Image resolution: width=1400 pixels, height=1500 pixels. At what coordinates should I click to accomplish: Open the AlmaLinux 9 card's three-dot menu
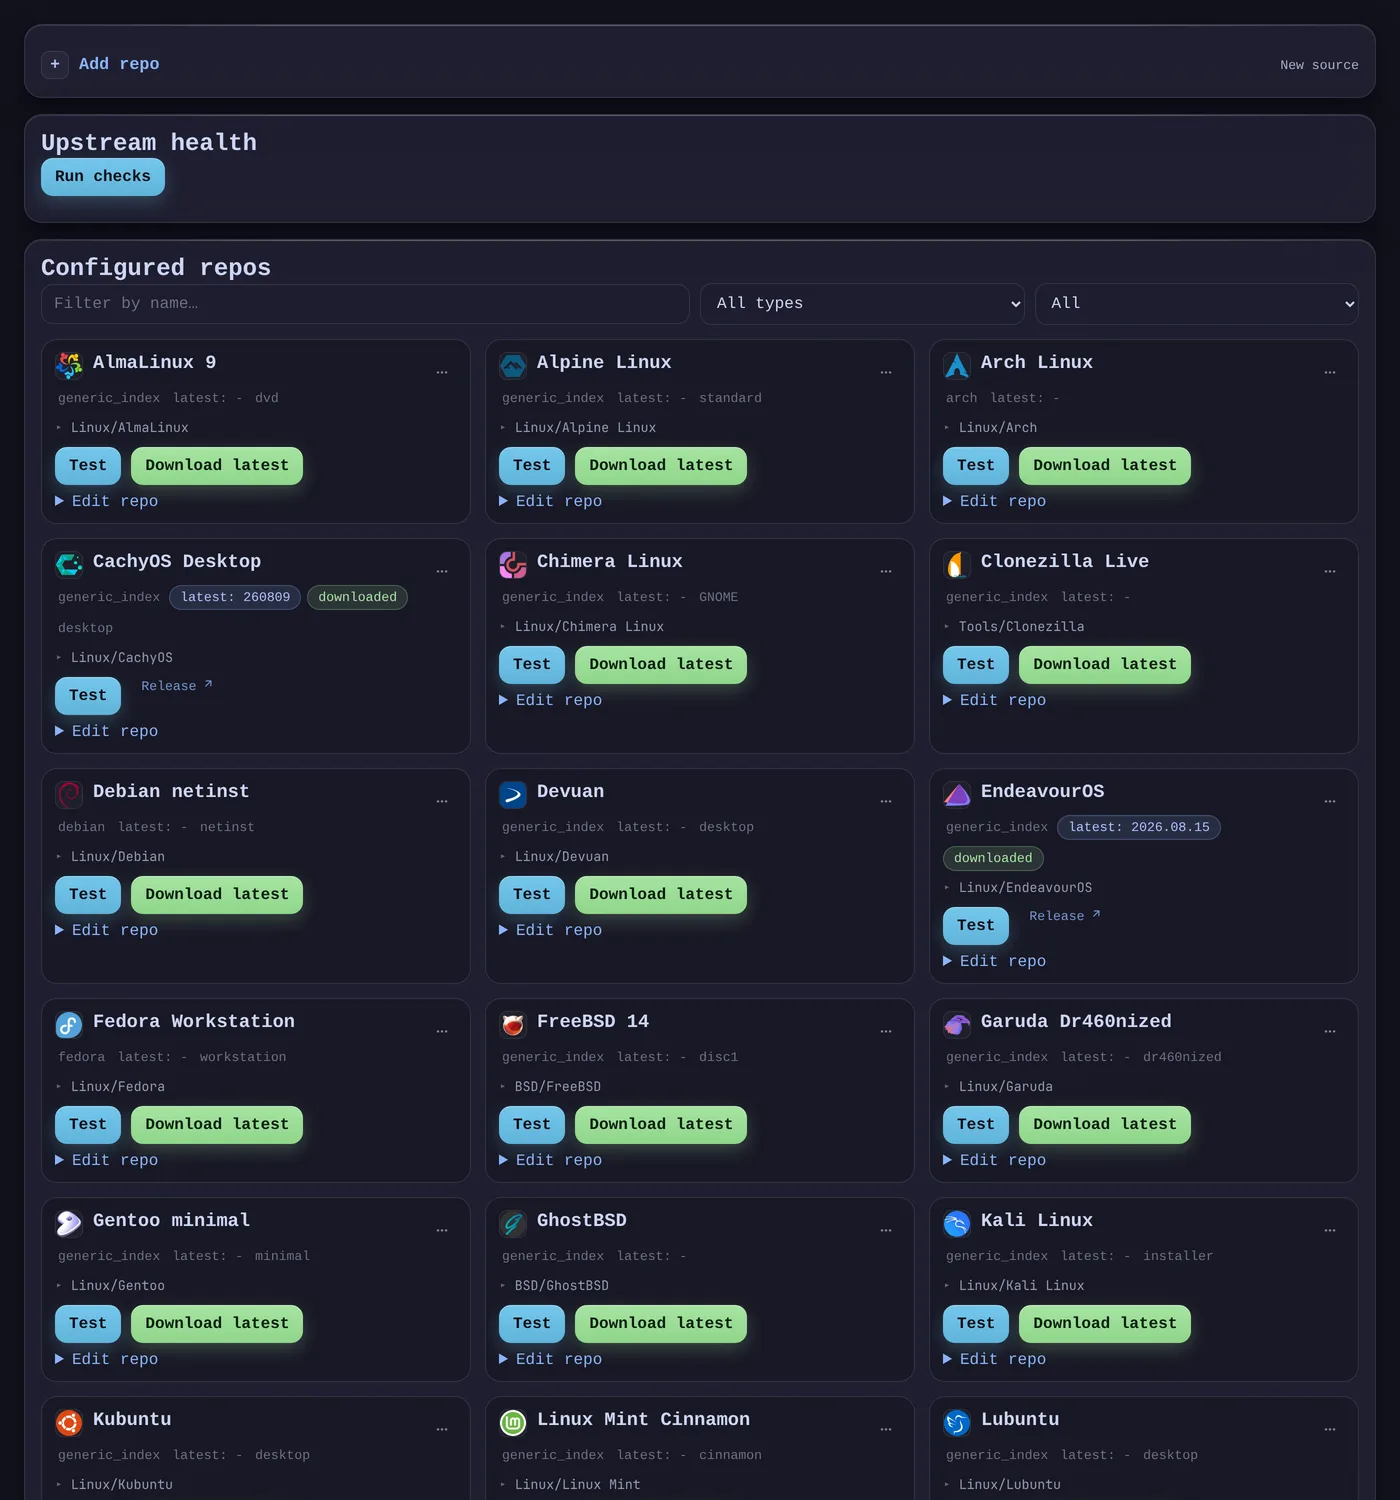click(442, 372)
